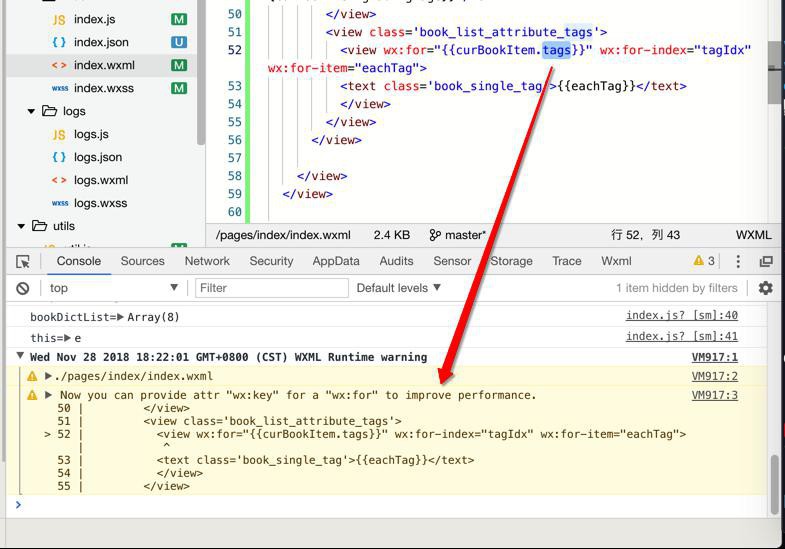Click the M git badge on index.wxss
Screen dimensions: 785x549
point(179,88)
